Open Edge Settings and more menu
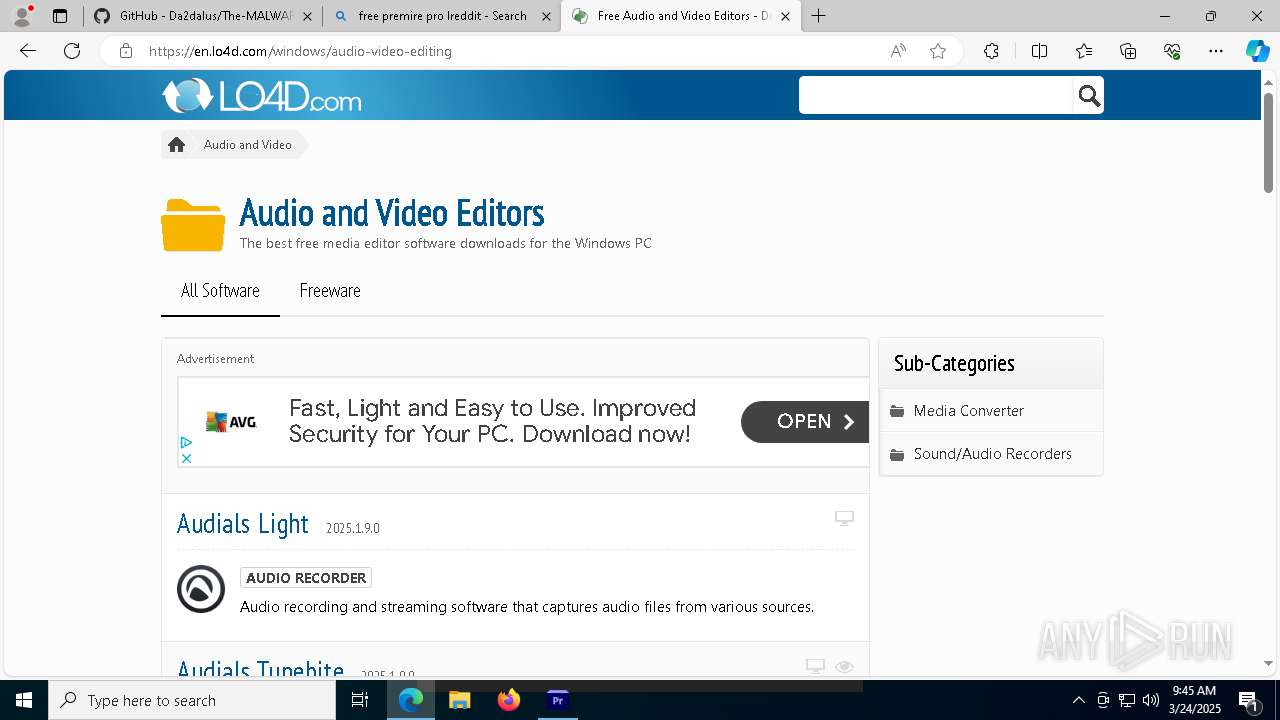The height and width of the screenshot is (720, 1280). (1216, 51)
